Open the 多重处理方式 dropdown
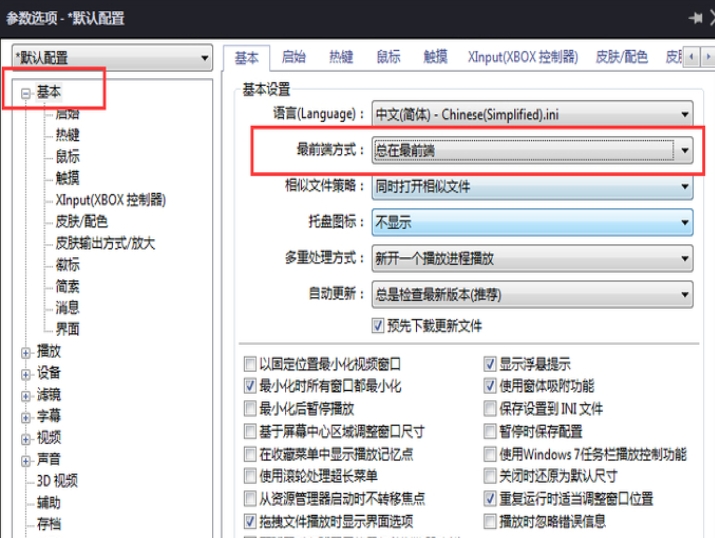This screenshot has height=538, width=715. click(x=532, y=259)
